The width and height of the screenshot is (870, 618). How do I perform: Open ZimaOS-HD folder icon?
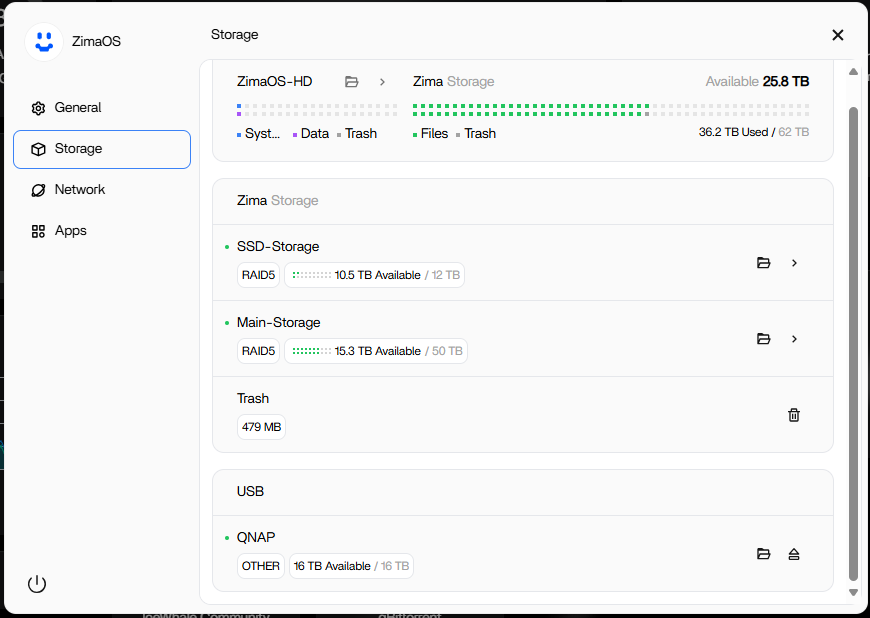coord(351,82)
